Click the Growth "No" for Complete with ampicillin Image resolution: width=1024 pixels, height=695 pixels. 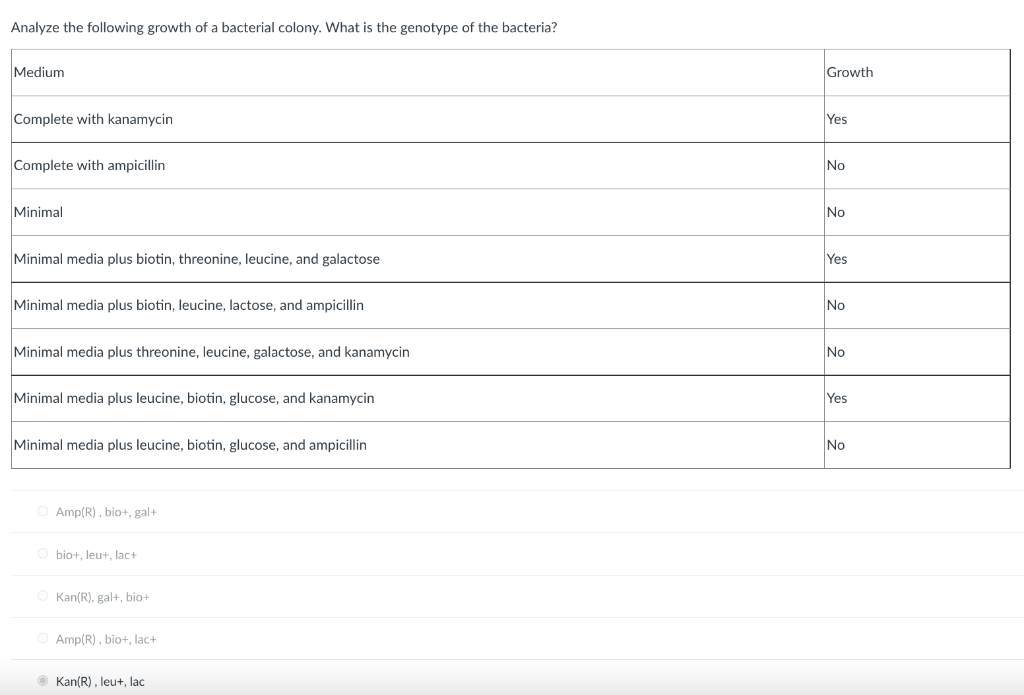coord(836,165)
